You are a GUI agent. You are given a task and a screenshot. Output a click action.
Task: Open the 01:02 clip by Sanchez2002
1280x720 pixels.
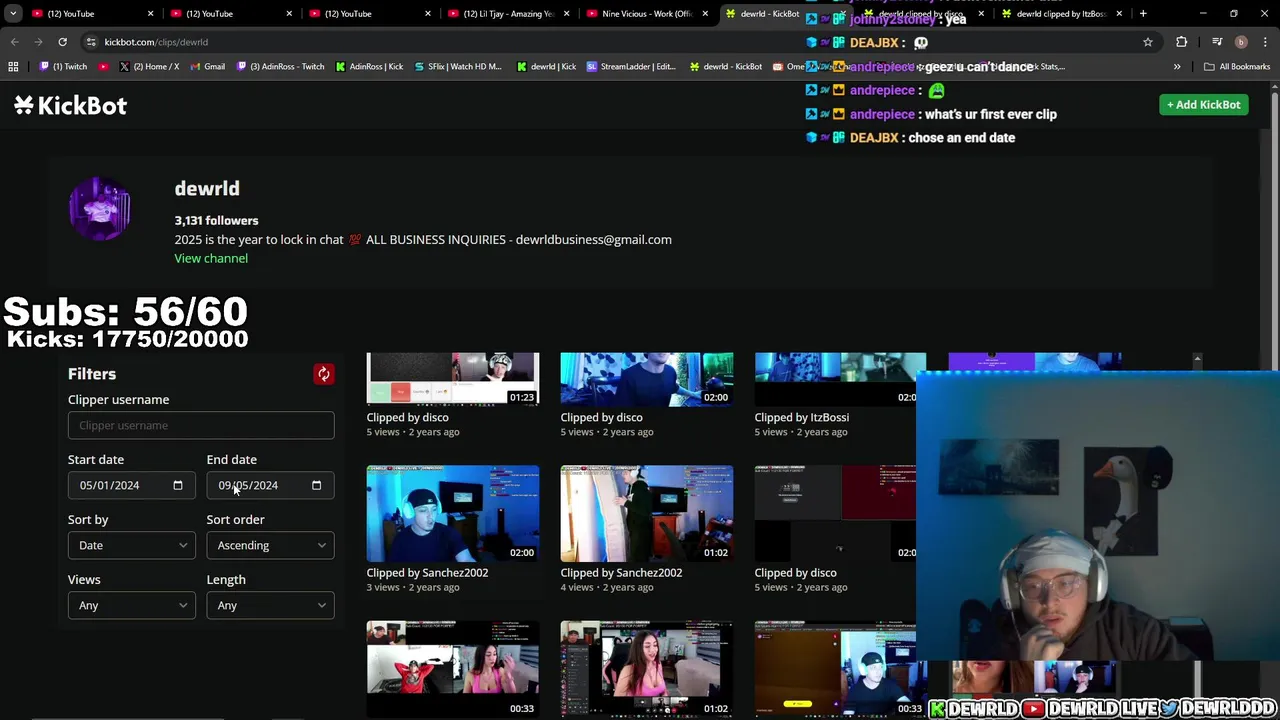coord(646,513)
